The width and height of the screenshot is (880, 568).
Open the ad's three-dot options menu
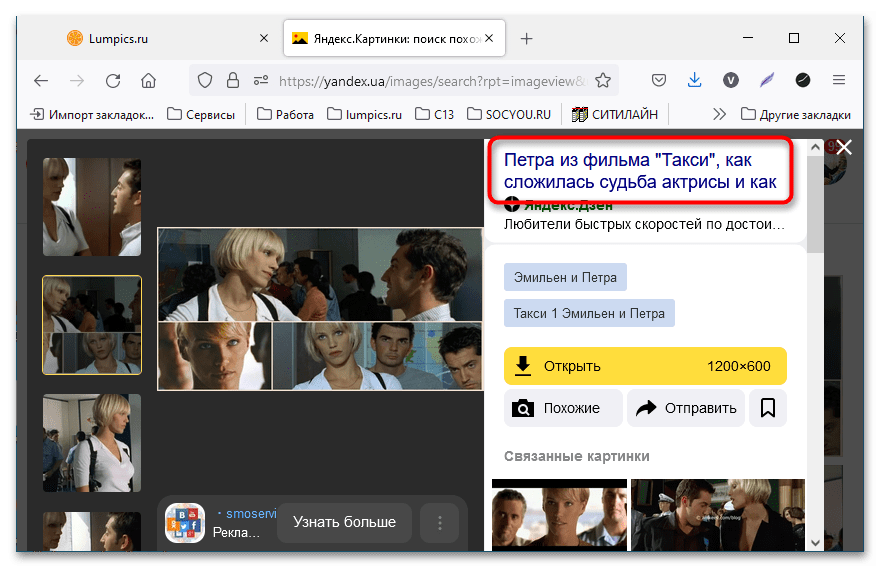coord(439,522)
